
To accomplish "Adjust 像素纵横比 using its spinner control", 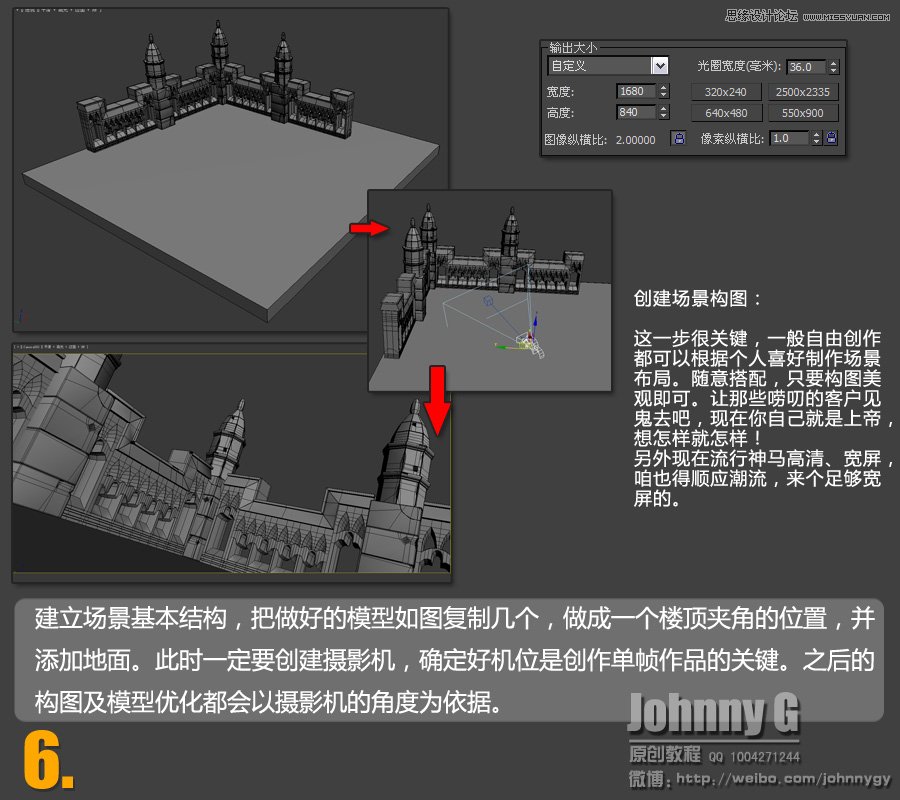I will [815, 139].
